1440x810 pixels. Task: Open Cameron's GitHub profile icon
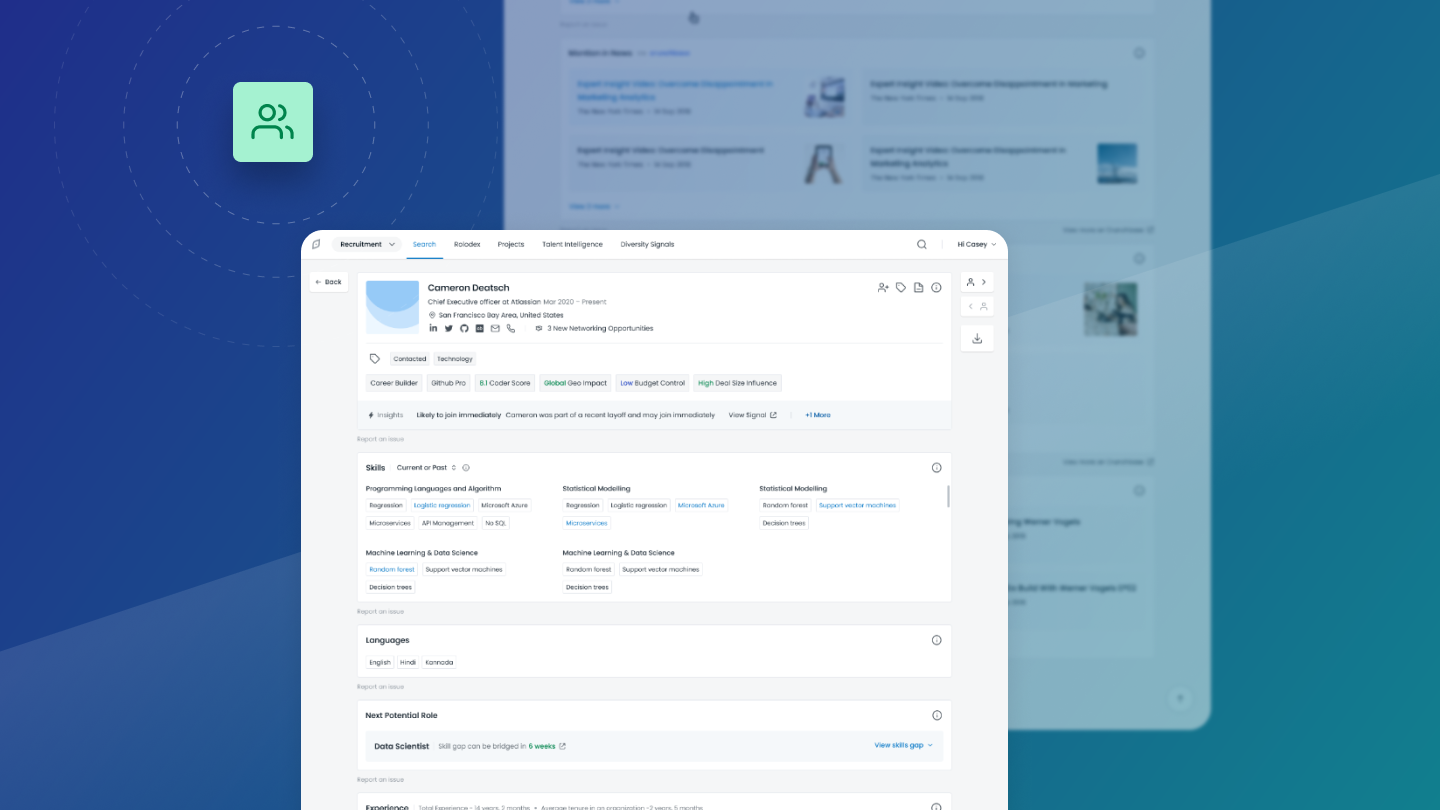coord(464,328)
